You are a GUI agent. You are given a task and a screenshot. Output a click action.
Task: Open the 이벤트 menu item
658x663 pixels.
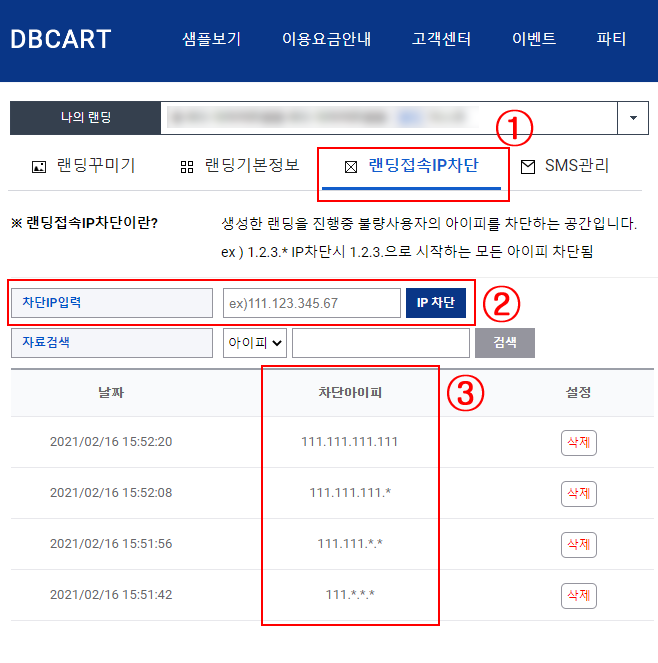pos(534,40)
